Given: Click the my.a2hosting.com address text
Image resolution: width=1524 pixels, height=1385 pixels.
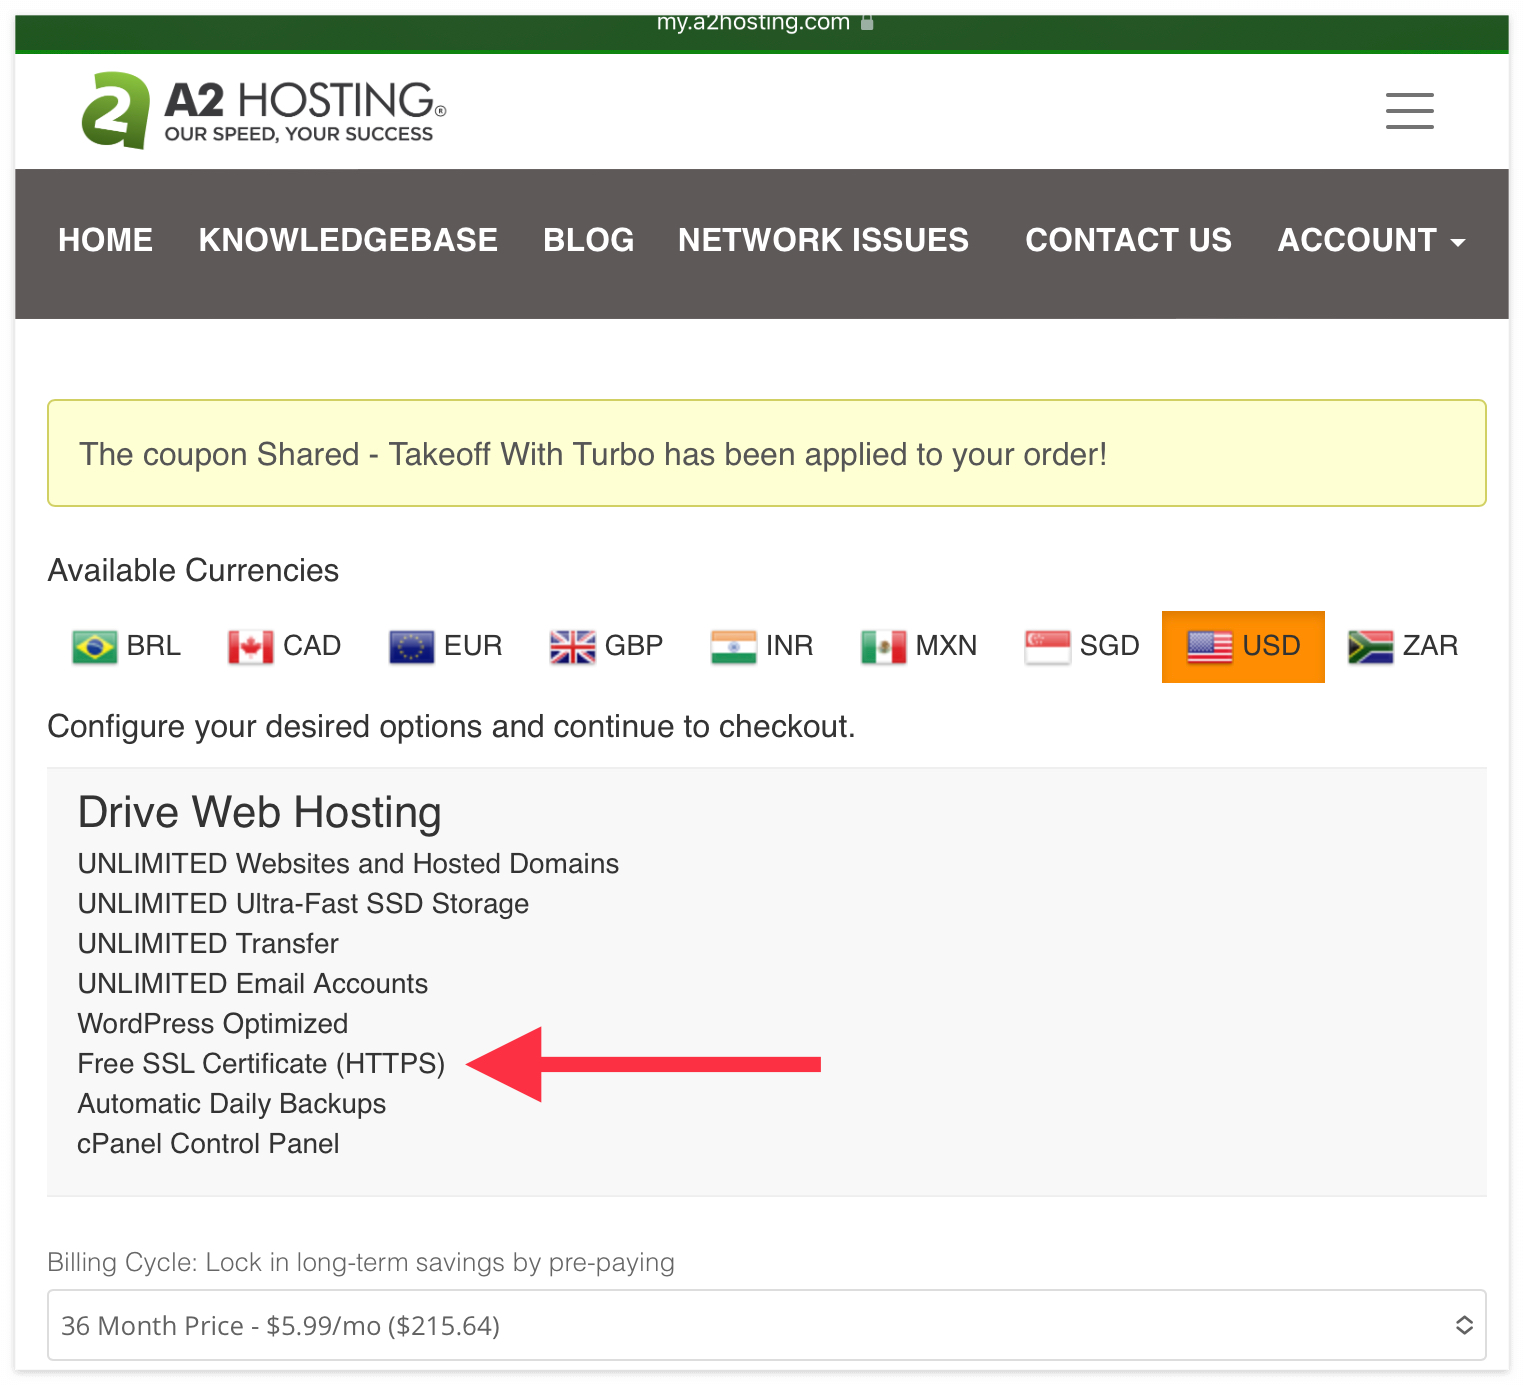Looking at the screenshot, I should pos(753,22).
